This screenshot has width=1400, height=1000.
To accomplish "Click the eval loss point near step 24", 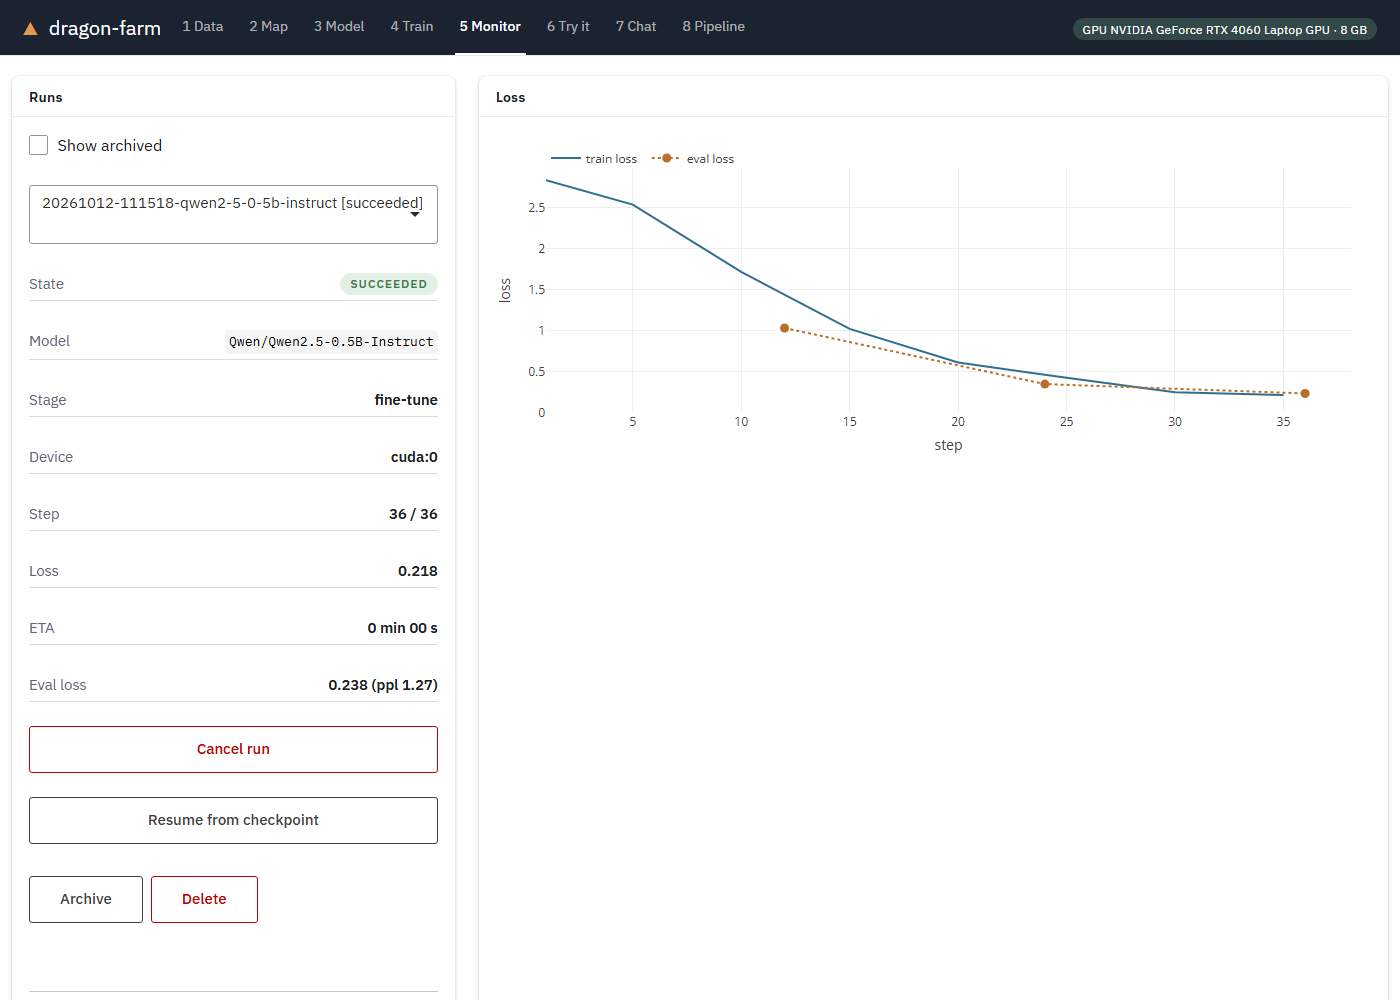I will 1045,384.
